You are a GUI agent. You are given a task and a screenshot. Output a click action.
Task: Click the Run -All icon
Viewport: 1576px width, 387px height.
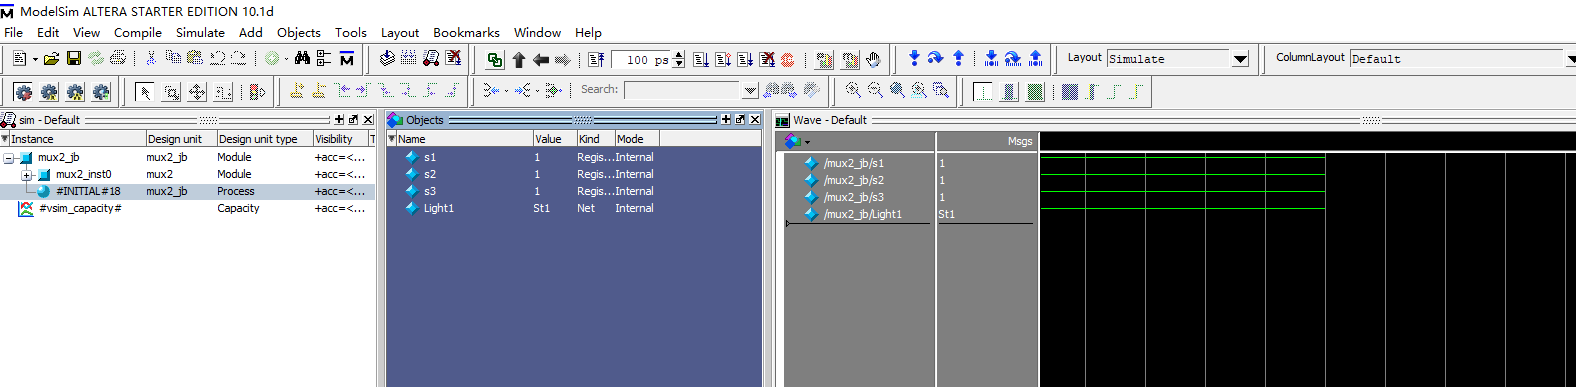click(745, 60)
